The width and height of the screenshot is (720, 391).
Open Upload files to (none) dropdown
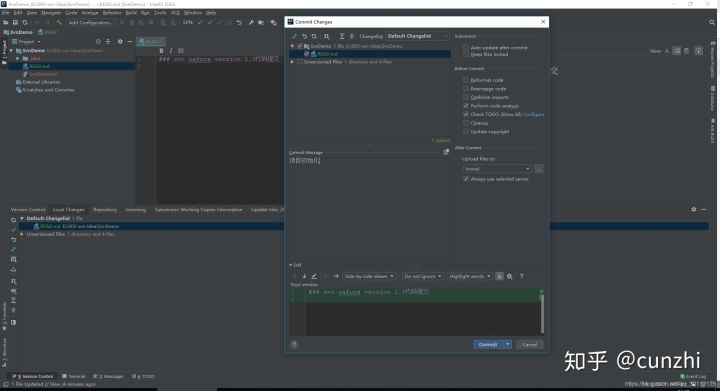[497, 169]
